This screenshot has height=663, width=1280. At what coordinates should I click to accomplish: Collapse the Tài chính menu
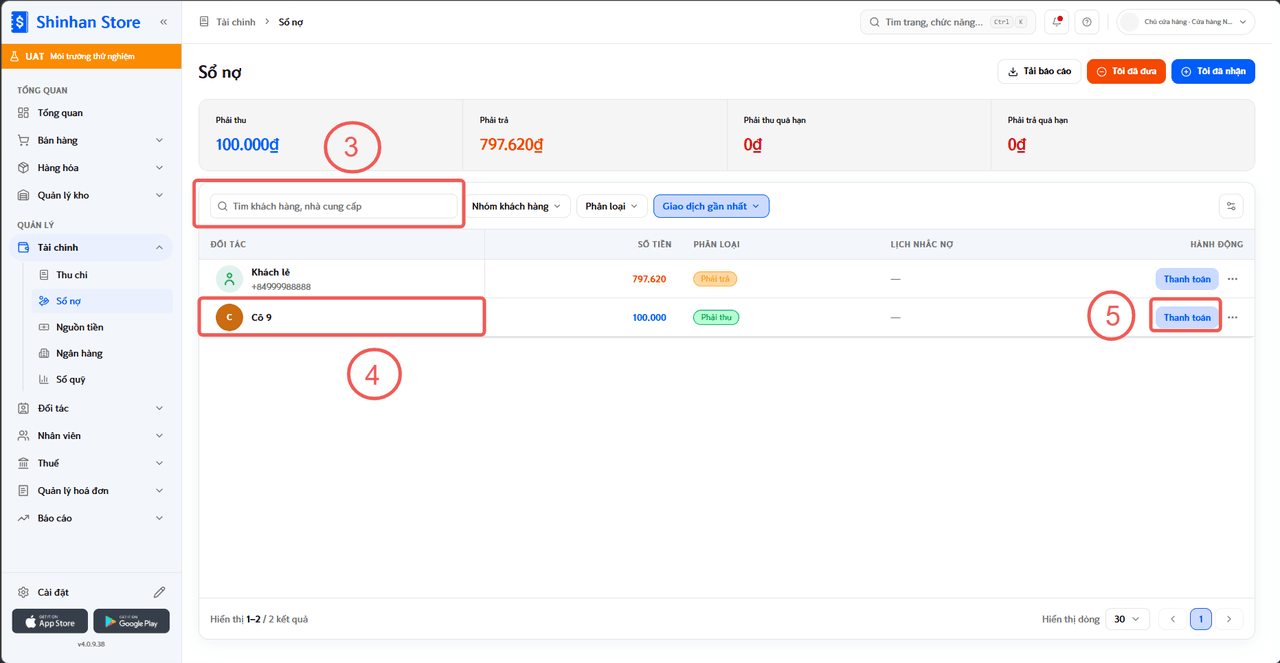pos(91,248)
